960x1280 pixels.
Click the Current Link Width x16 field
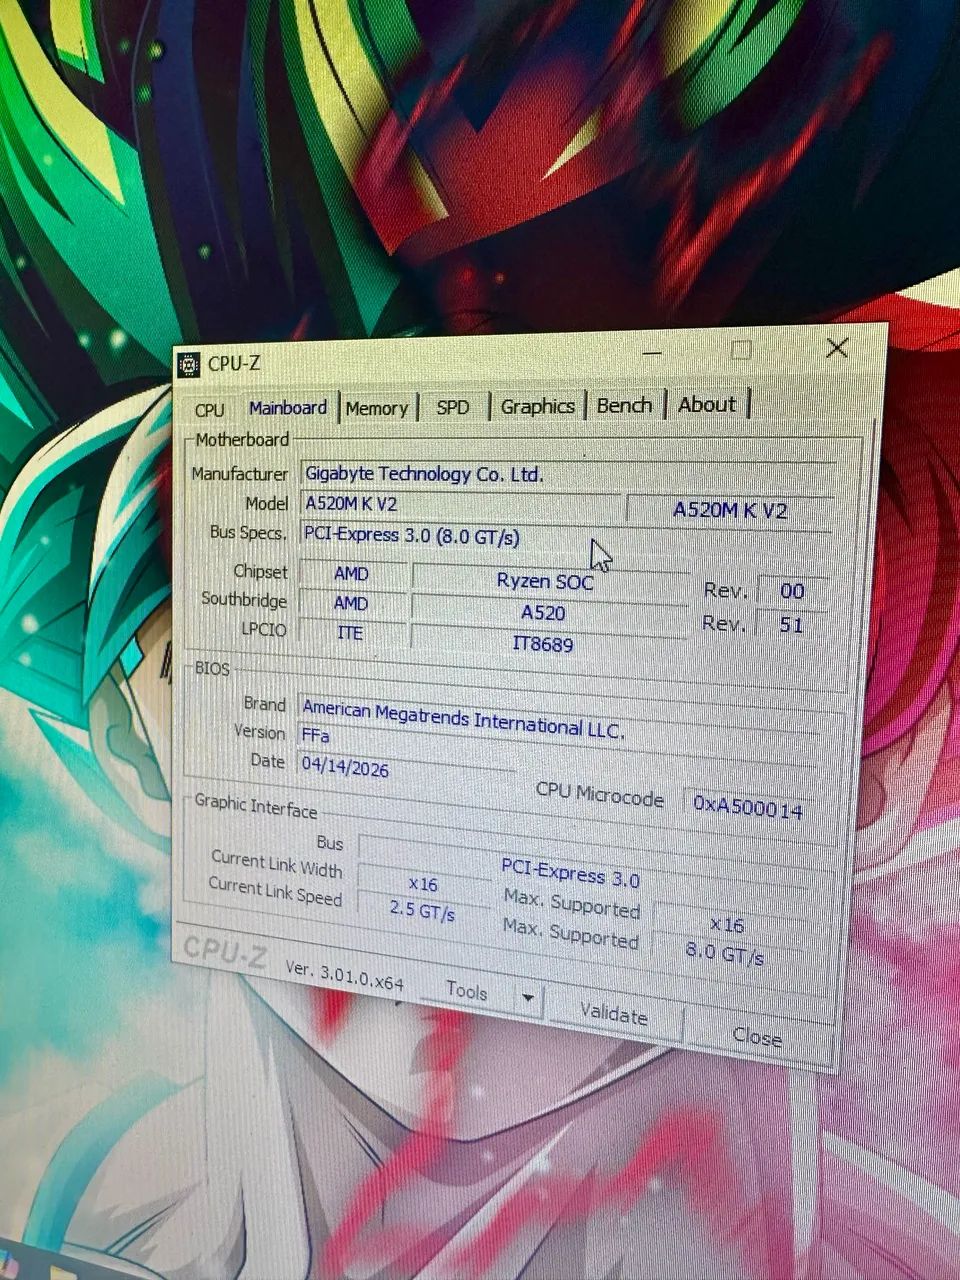pos(423,884)
